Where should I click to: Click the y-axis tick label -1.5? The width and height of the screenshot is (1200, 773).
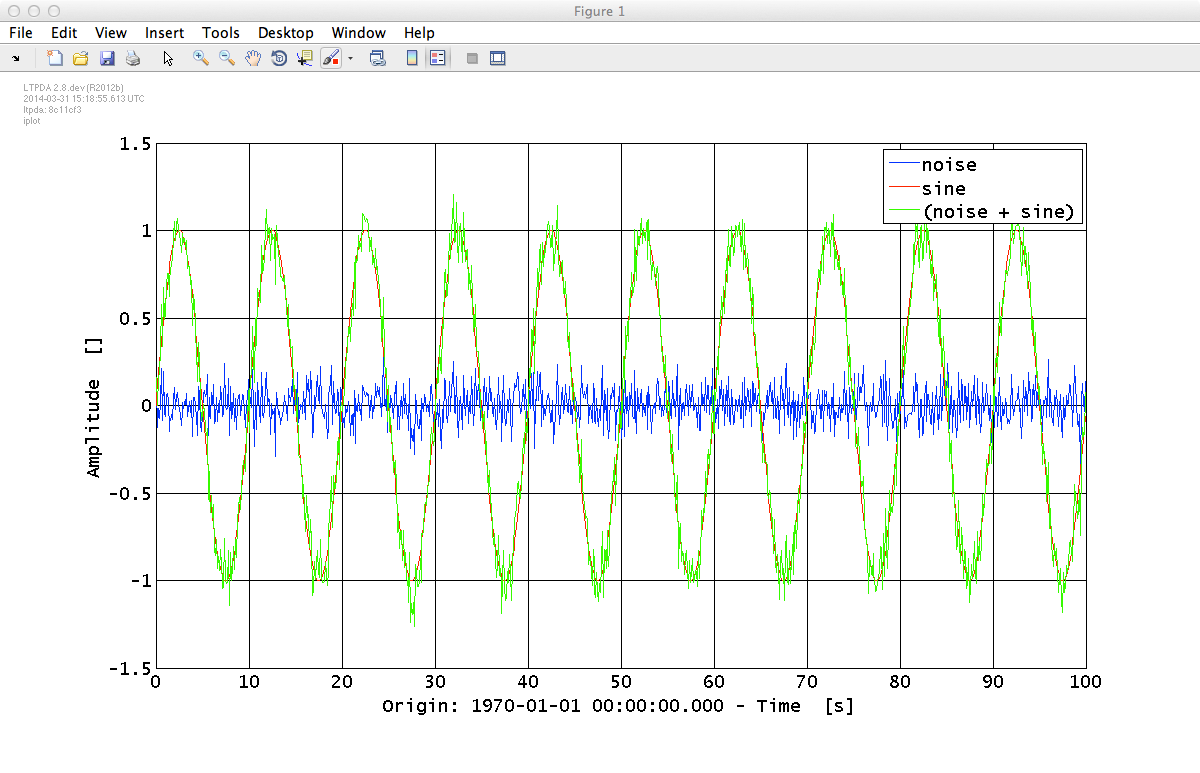click(128, 668)
